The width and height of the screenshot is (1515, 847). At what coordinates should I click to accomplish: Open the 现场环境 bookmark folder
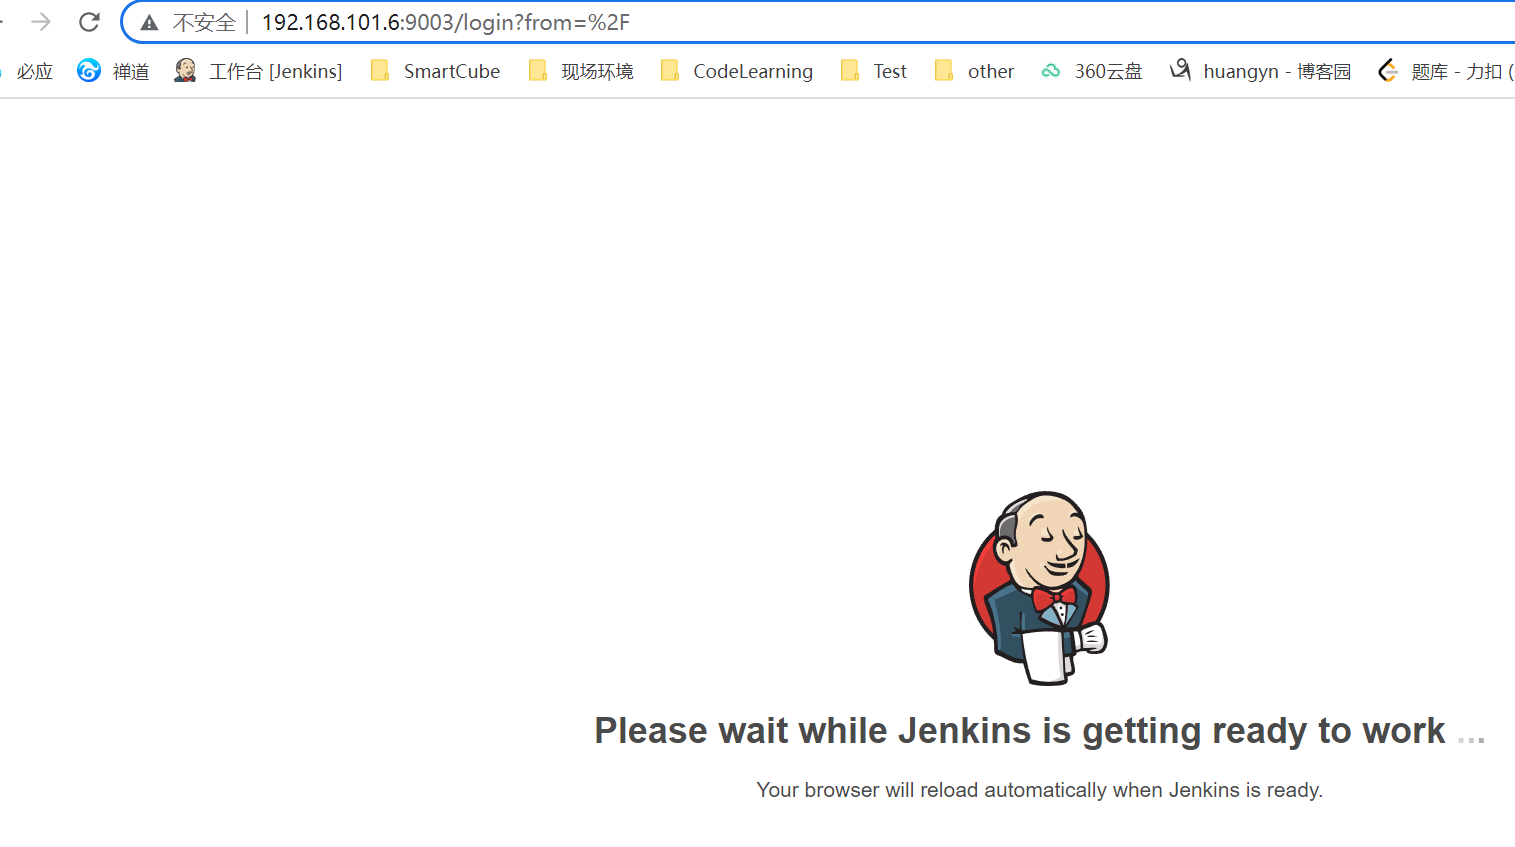point(581,71)
